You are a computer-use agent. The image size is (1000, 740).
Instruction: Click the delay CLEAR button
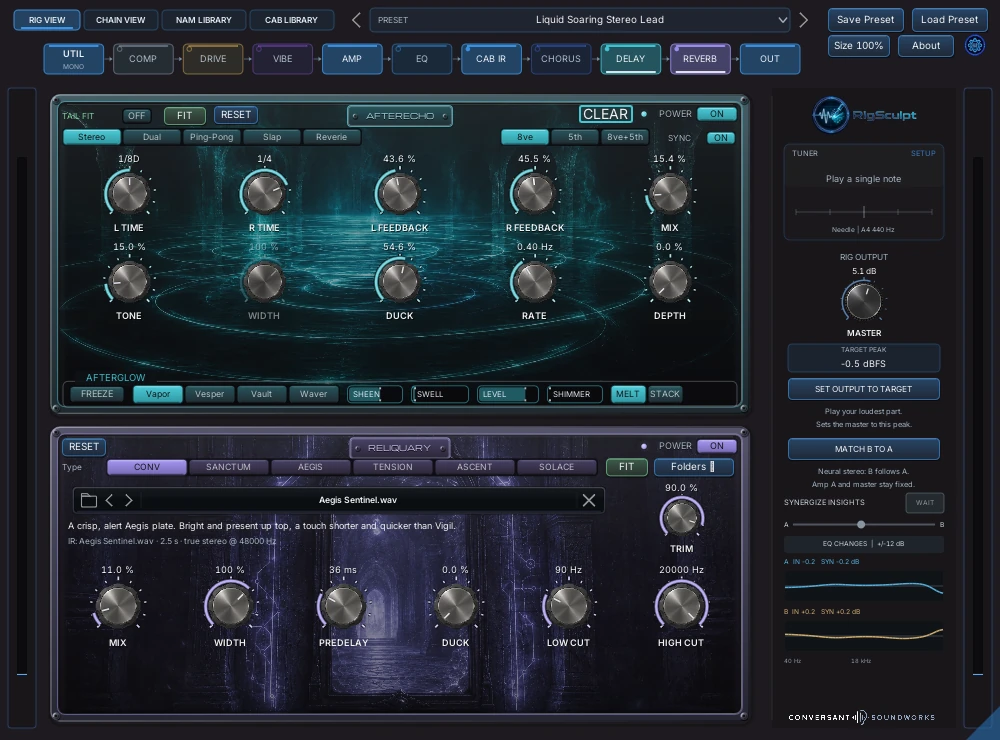(x=605, y=114)
